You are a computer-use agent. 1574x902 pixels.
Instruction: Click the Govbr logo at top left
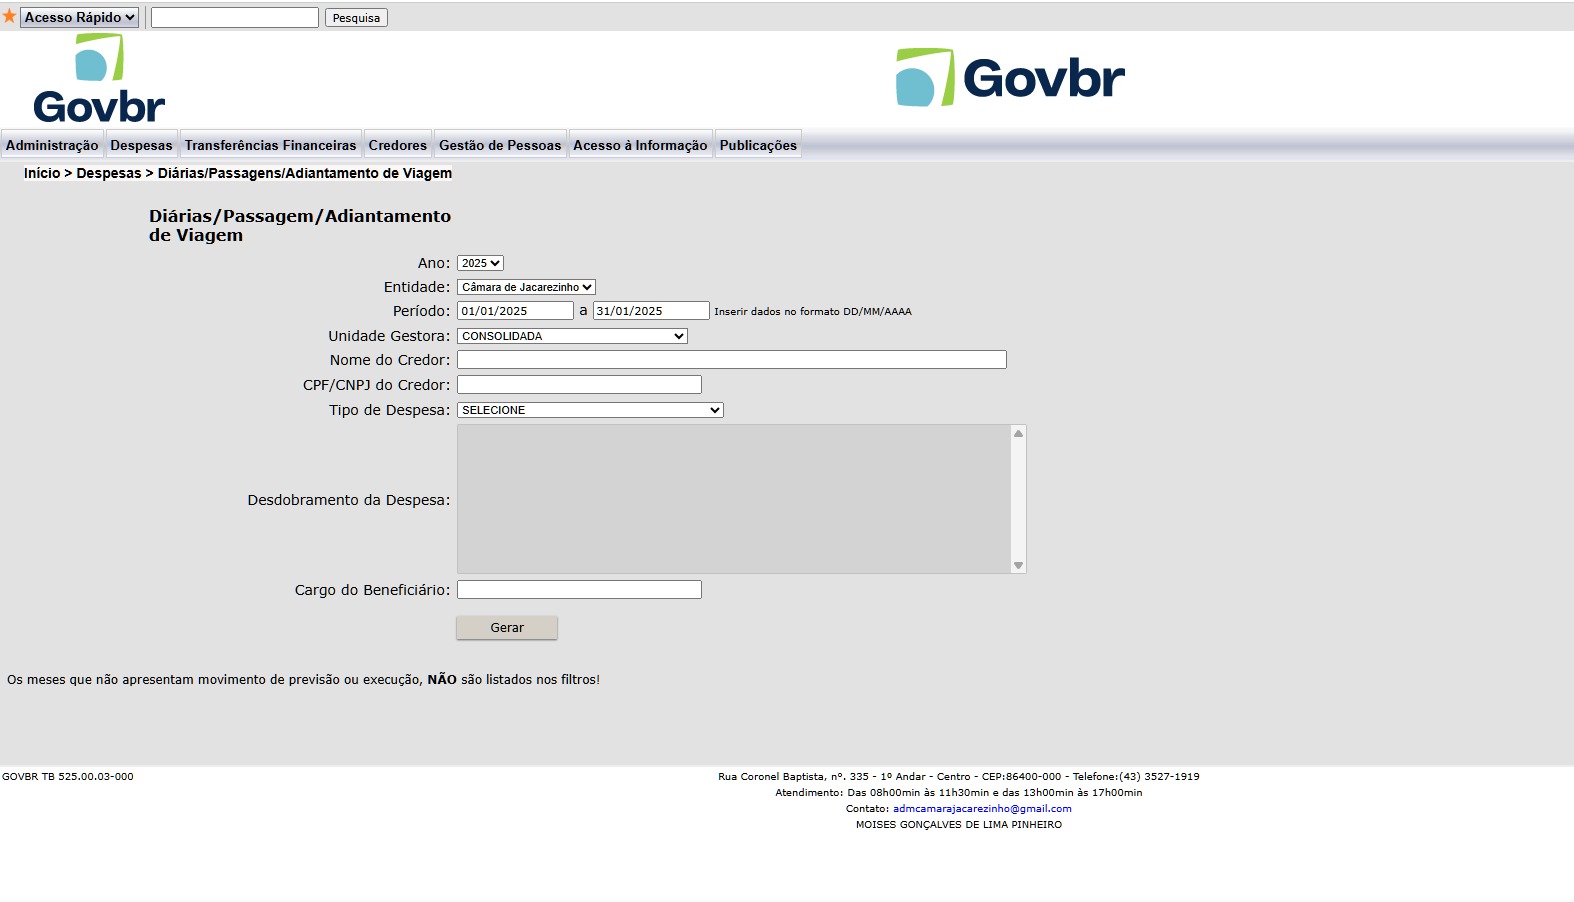click(x=99, y=79)
